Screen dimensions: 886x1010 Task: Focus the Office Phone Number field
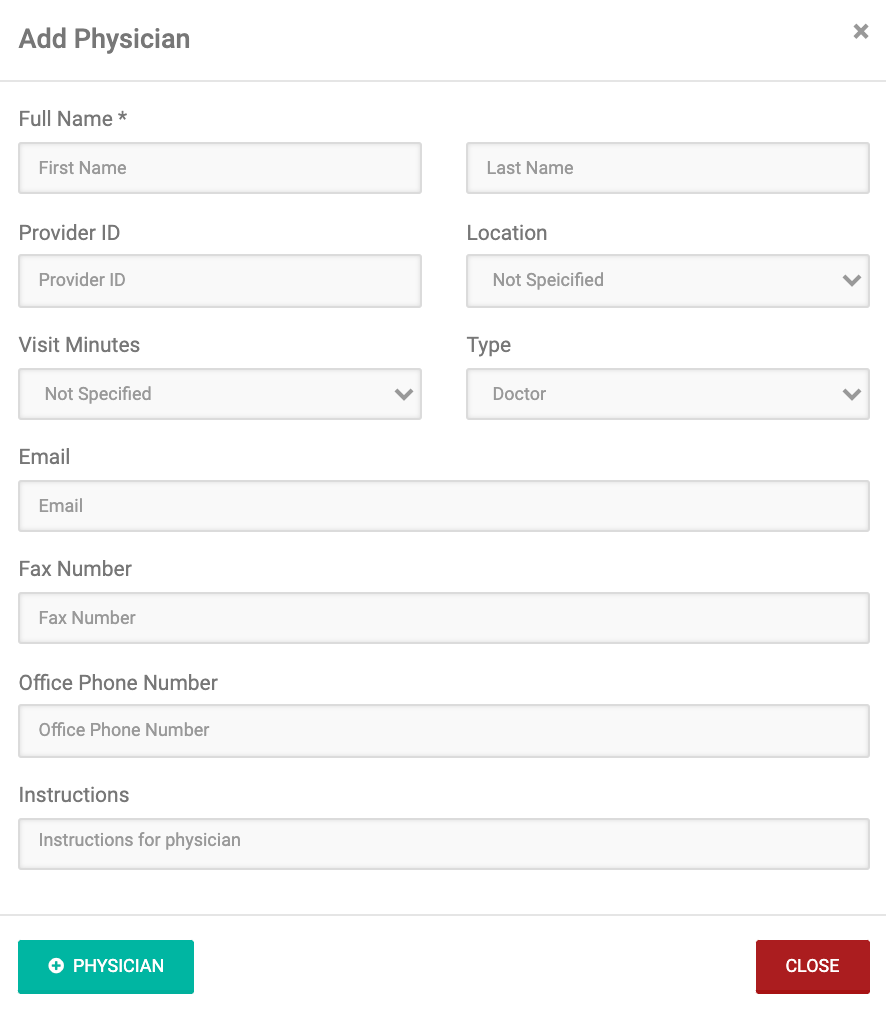tap(444, 730)
